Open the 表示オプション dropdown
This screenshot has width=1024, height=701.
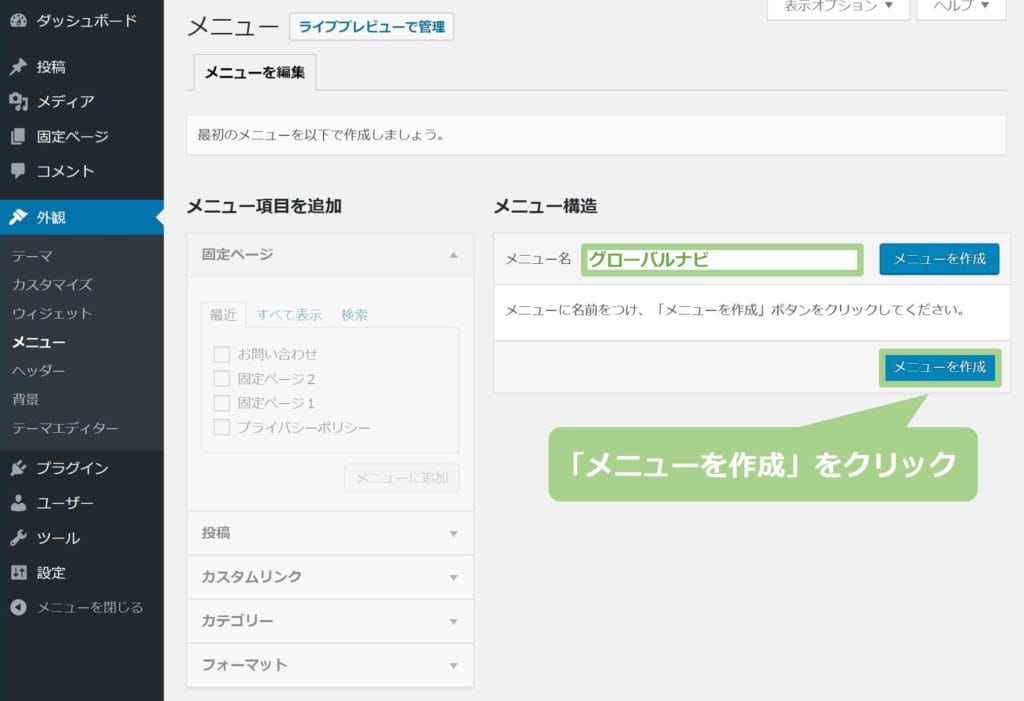point(838,8)
